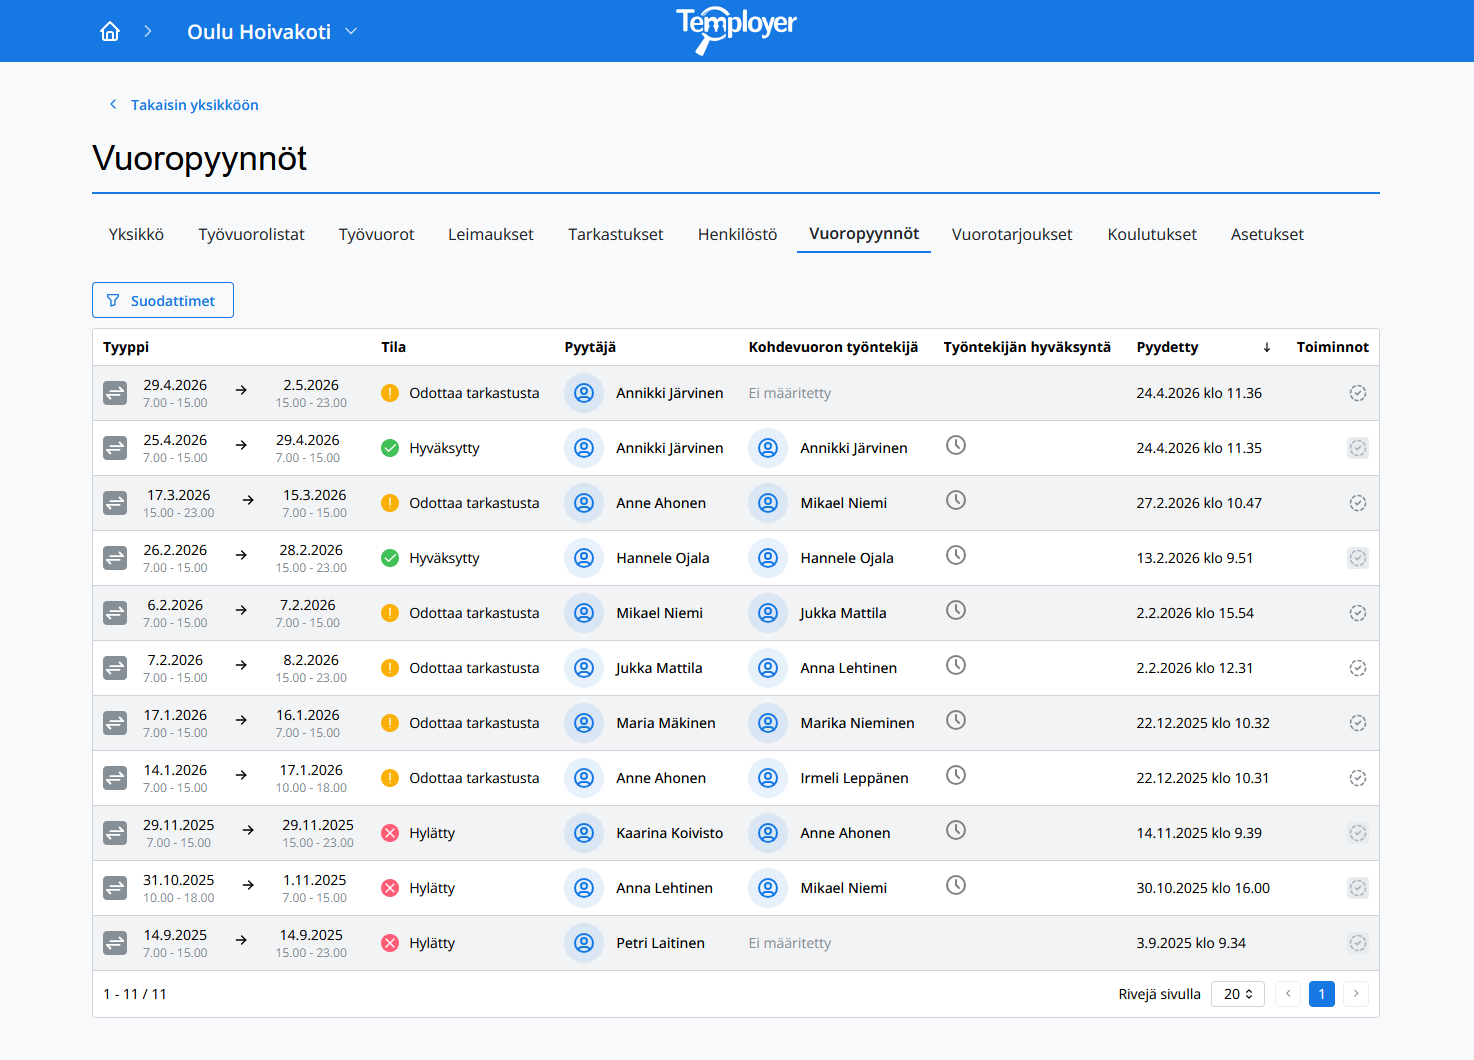The width and height of the screenshot is (1474, 1060).
Task: Click Anne Ahonen target in 29.11.2025 row
Action: [845, 833]
